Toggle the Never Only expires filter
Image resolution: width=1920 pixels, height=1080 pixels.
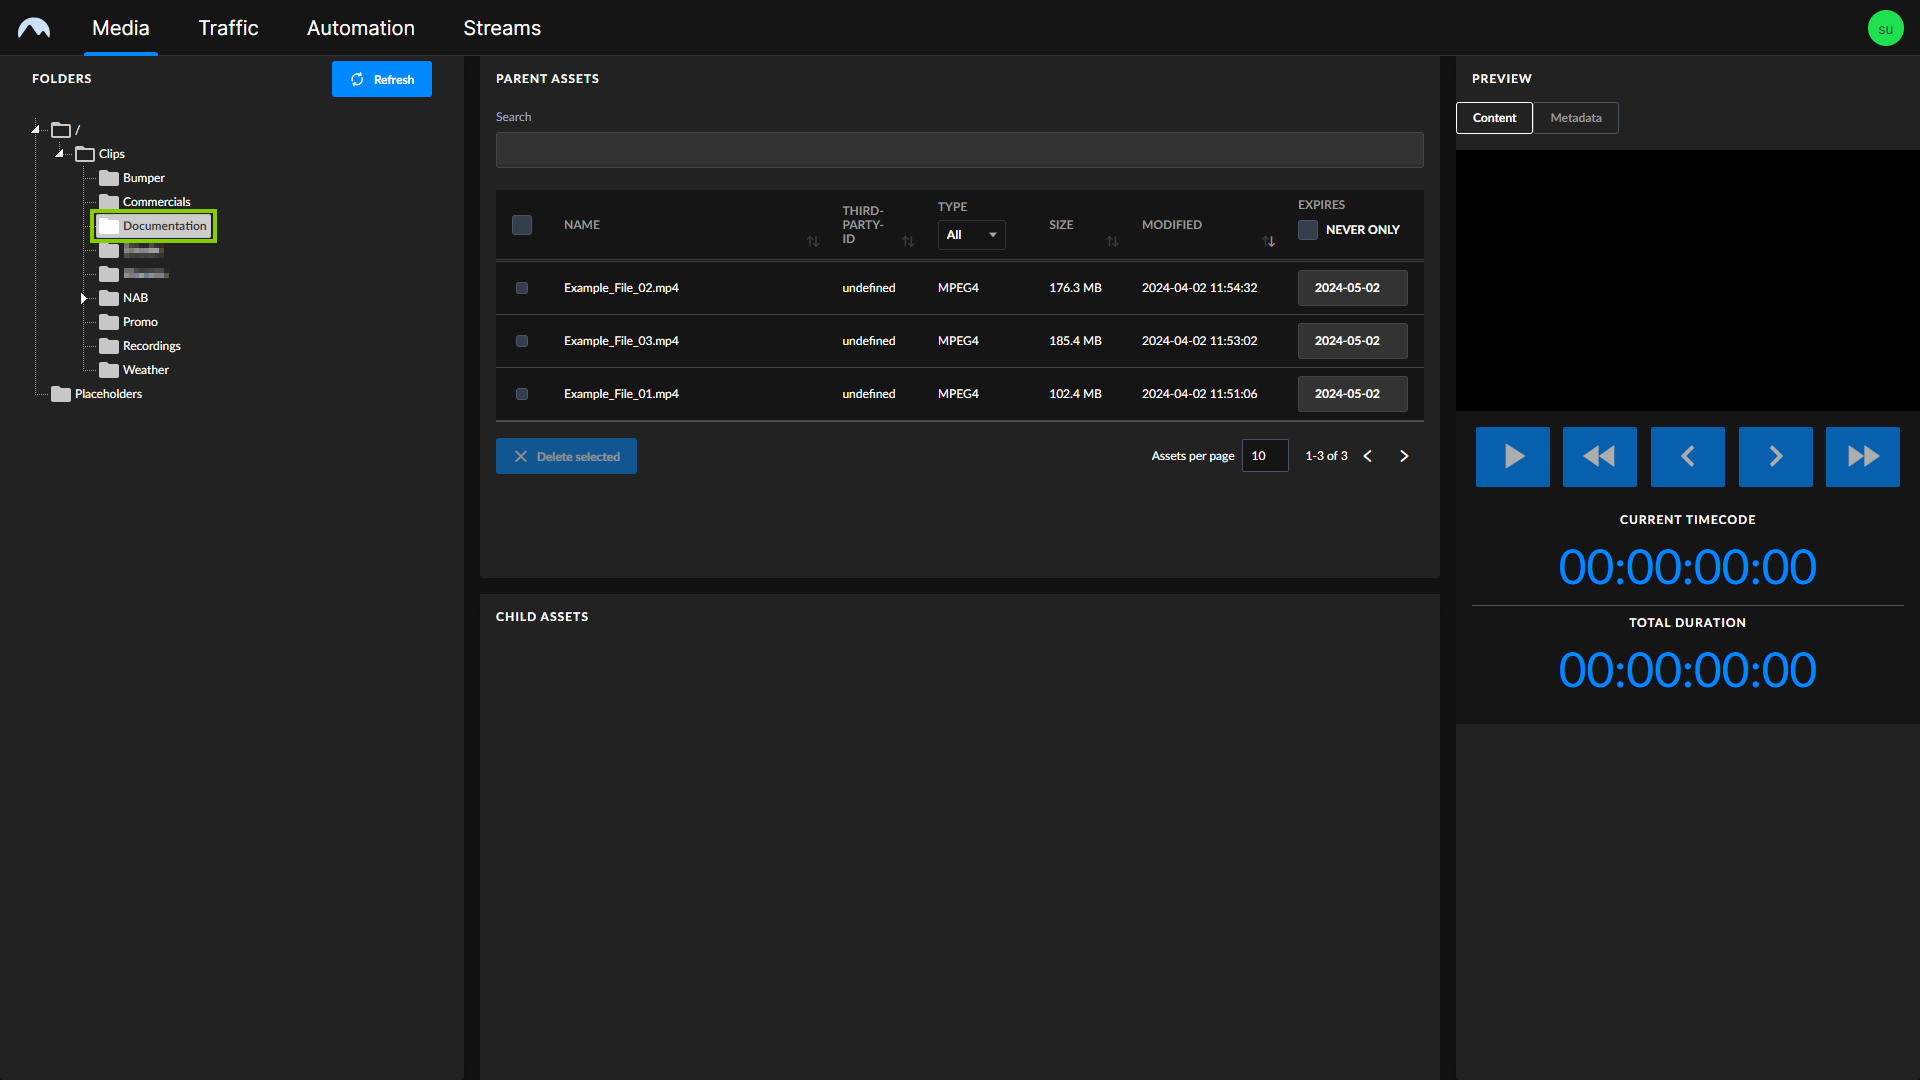coord(1307,229)
